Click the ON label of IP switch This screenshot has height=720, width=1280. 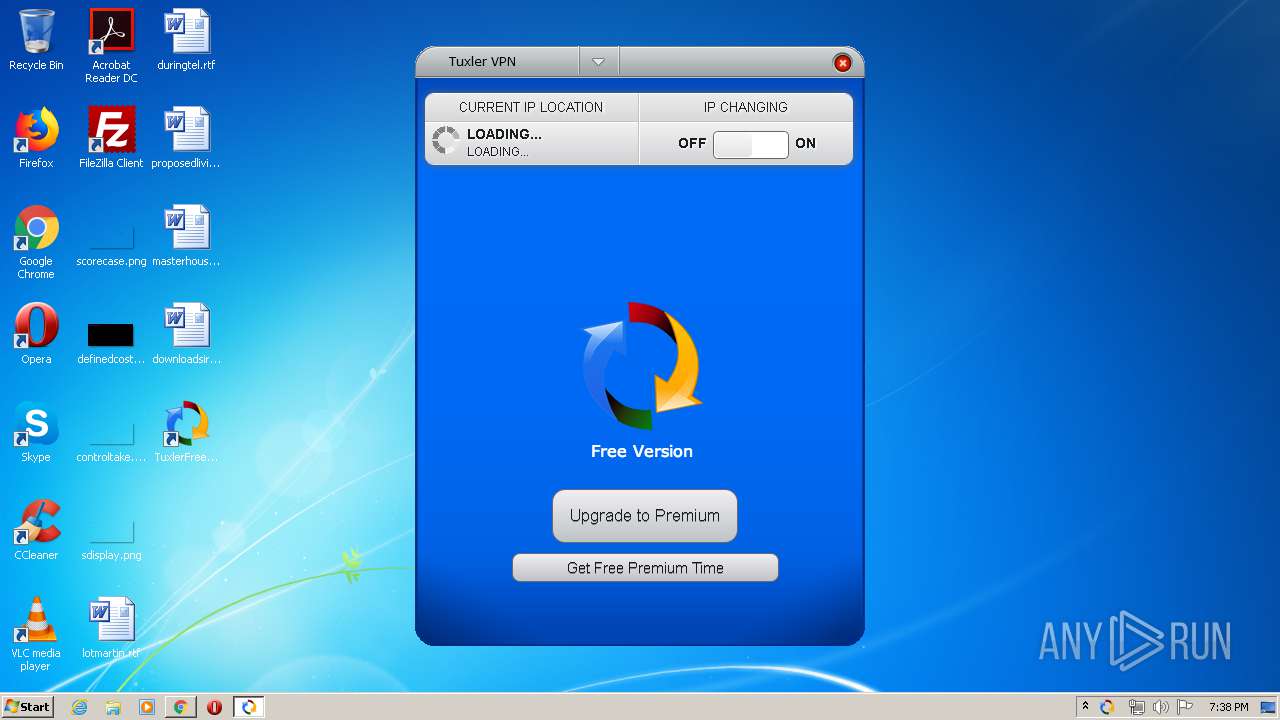806,143
